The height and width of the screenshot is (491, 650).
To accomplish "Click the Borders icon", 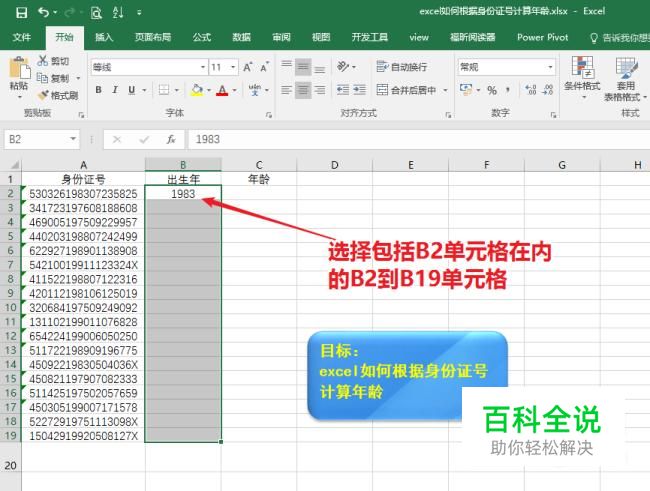I will (x=164, y=90).
